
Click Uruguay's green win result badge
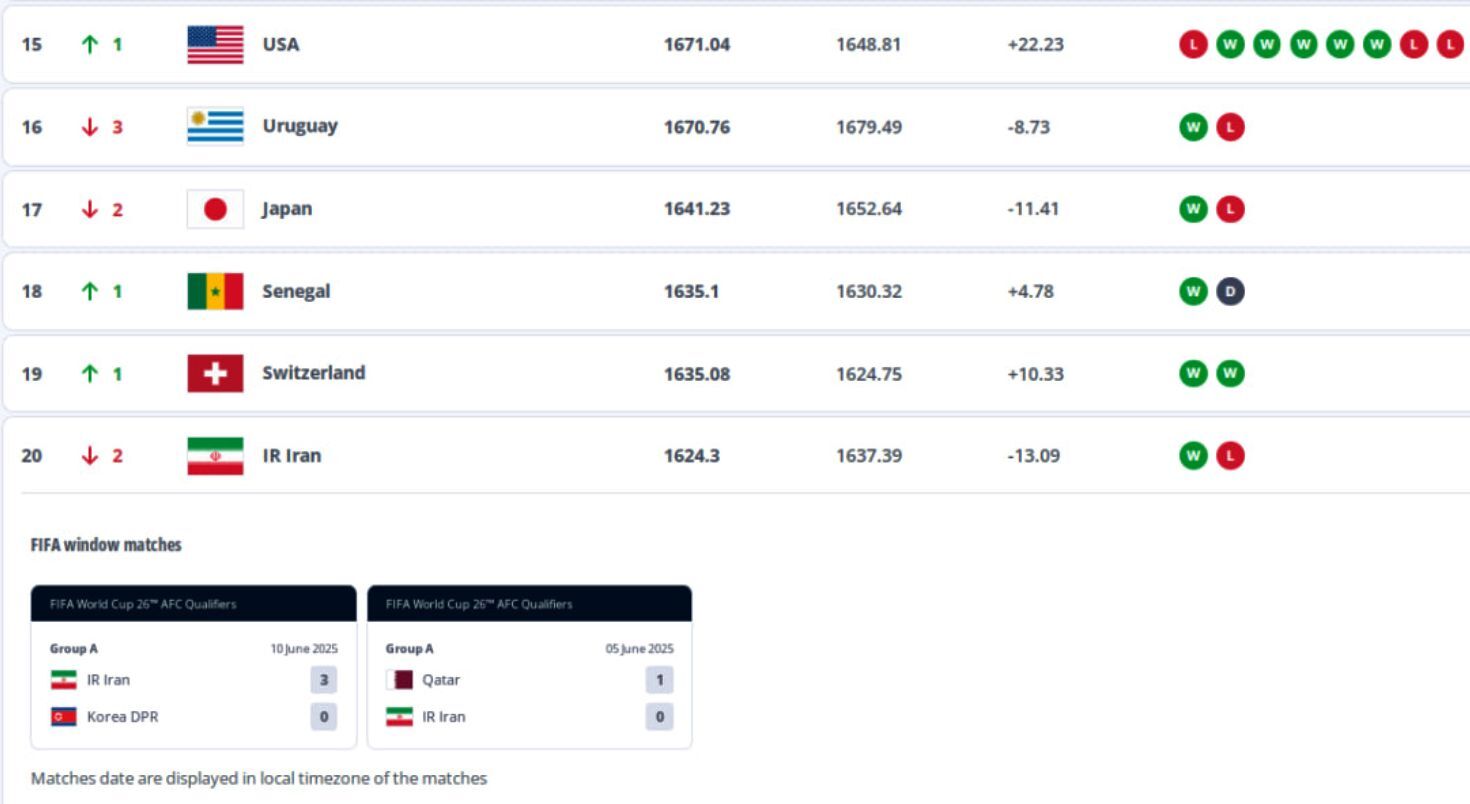point(1193,127)
